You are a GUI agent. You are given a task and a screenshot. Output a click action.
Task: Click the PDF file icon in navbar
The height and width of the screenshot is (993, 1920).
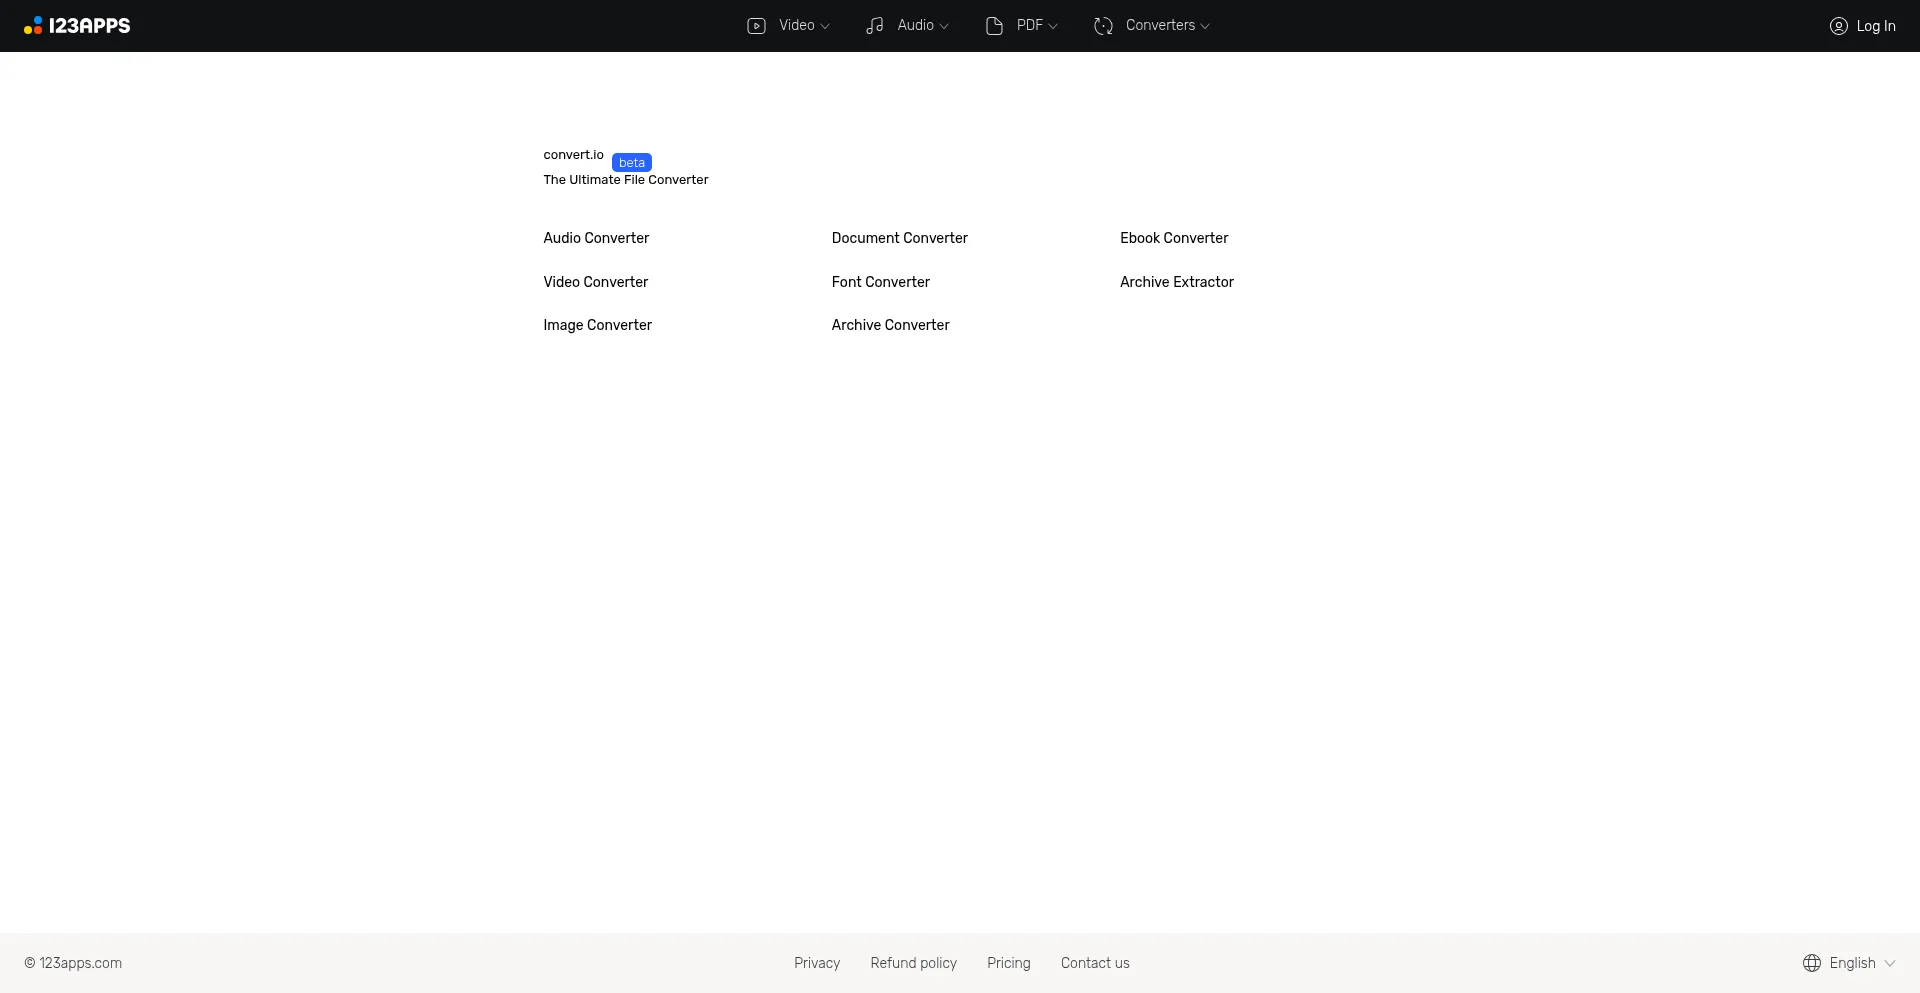(993, 25)
